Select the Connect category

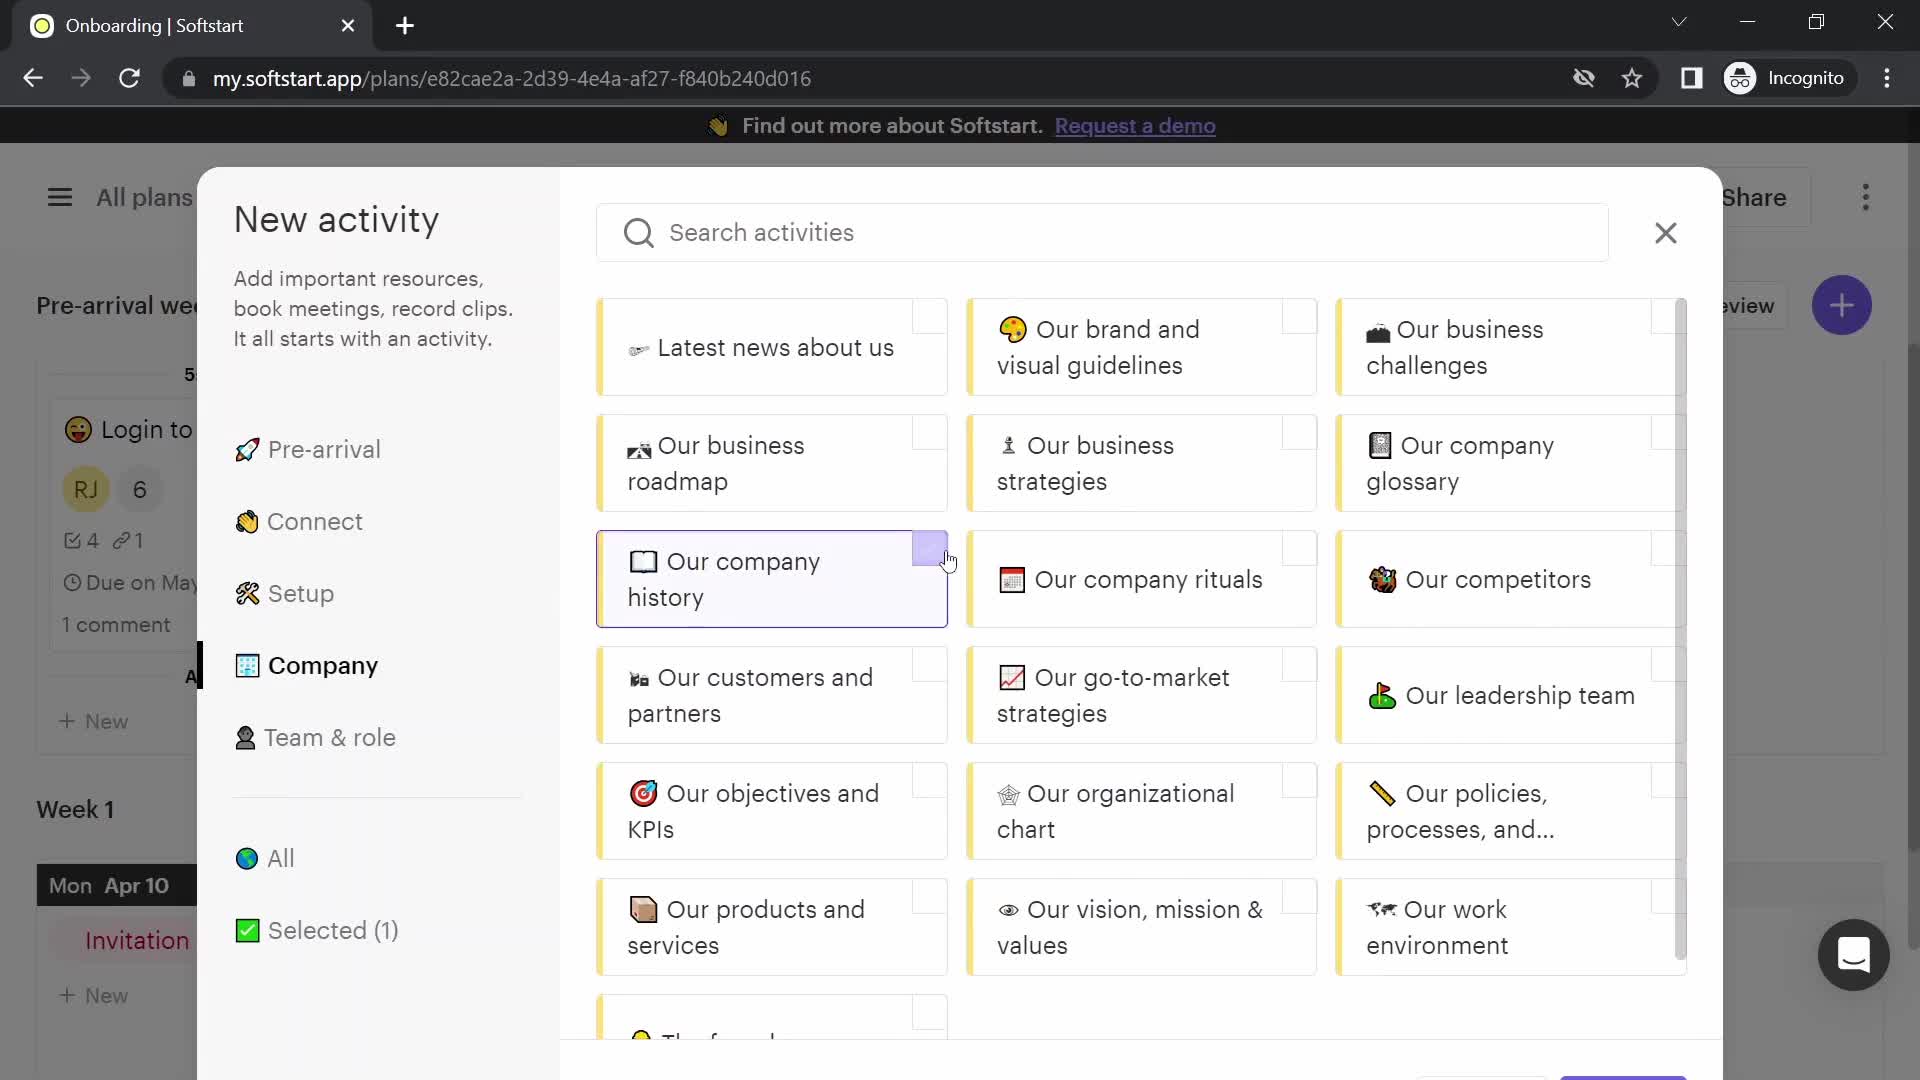[x=299, y=522]
